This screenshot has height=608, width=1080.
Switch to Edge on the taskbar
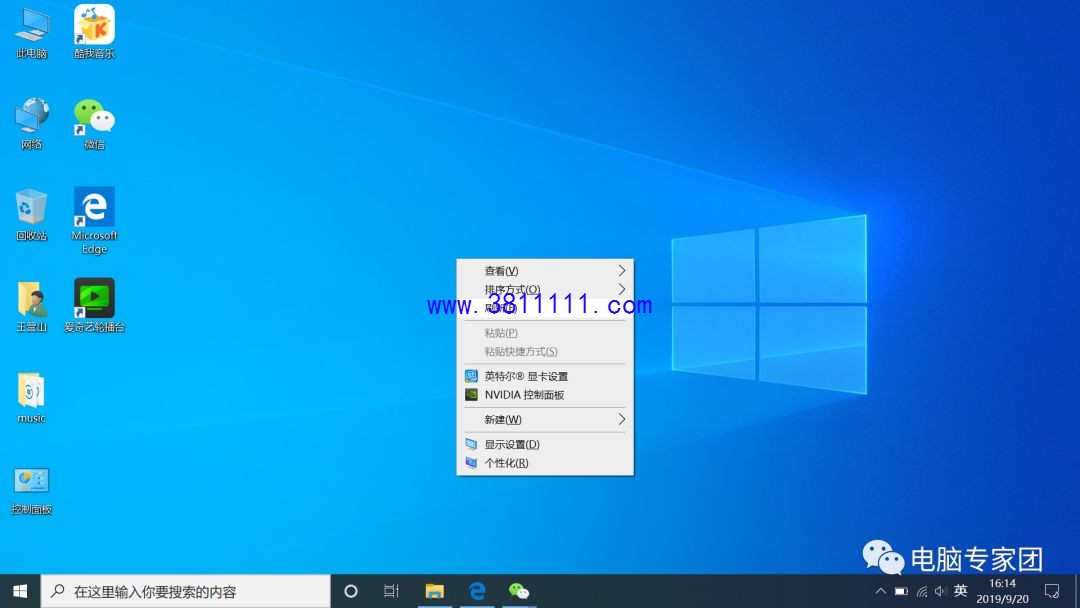477,591
